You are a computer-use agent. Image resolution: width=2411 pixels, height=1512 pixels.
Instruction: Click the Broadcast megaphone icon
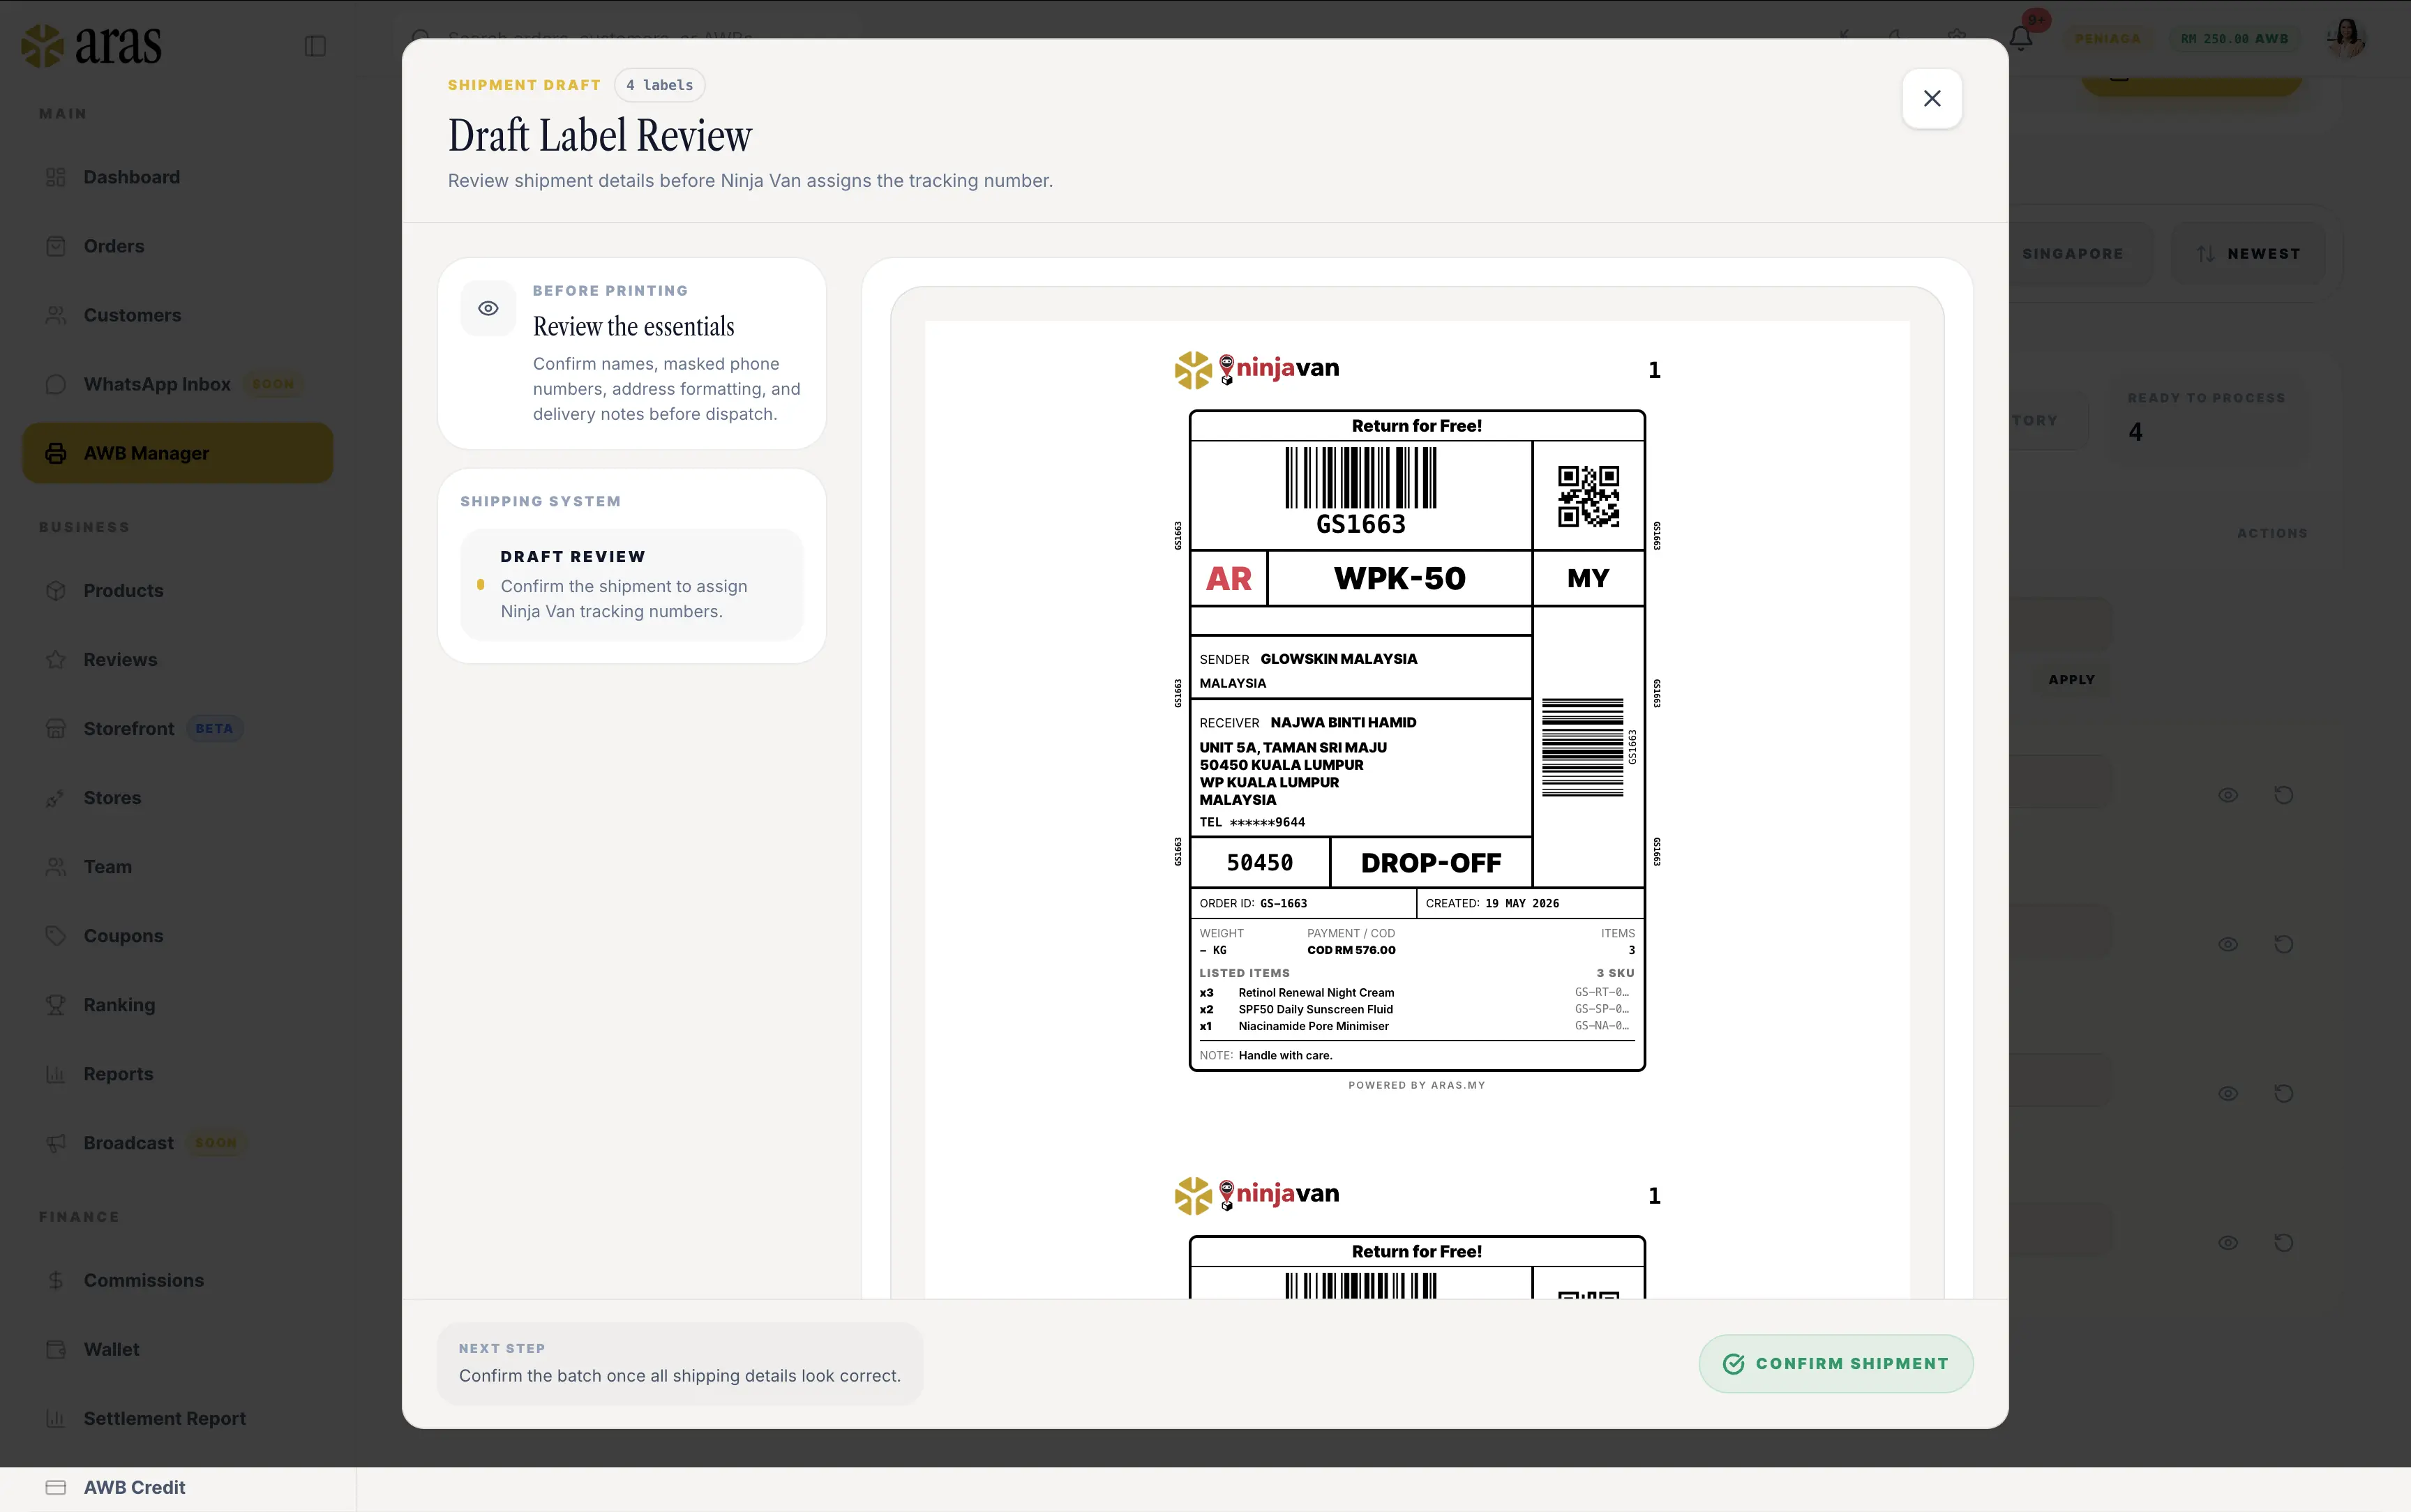tap(56, 1143)
